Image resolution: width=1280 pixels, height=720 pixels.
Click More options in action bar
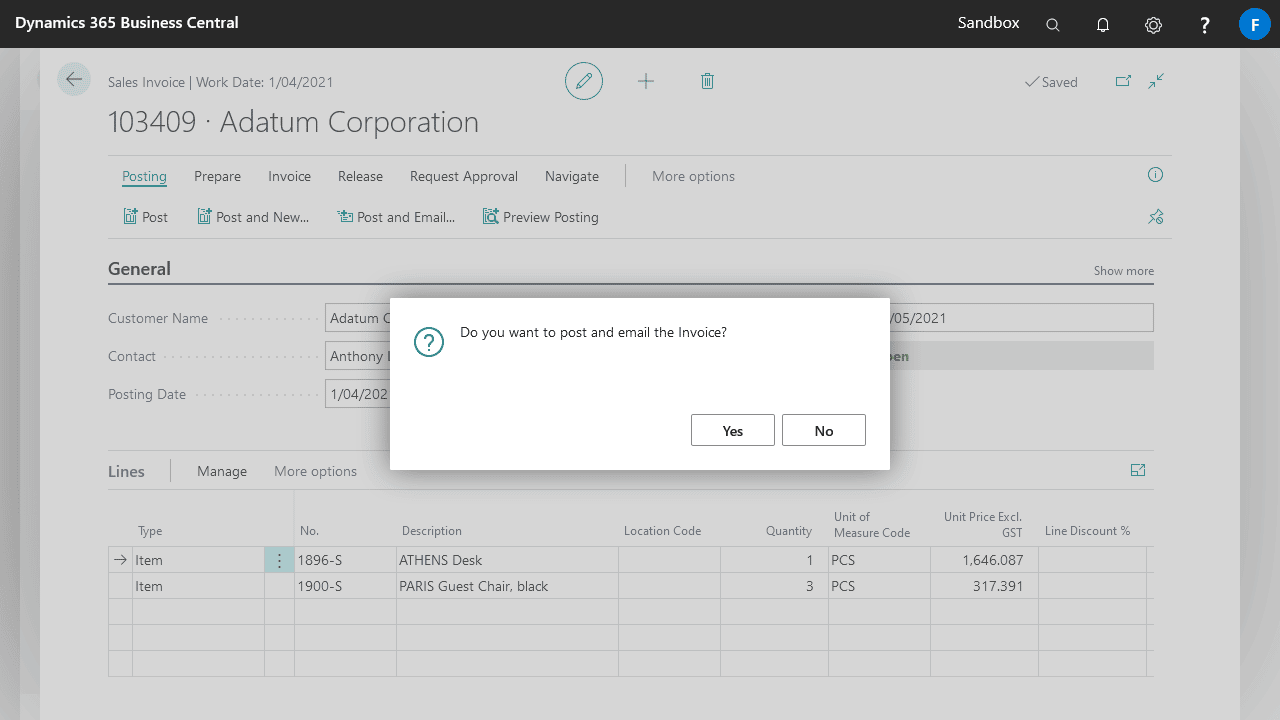(x=693, y=176)
